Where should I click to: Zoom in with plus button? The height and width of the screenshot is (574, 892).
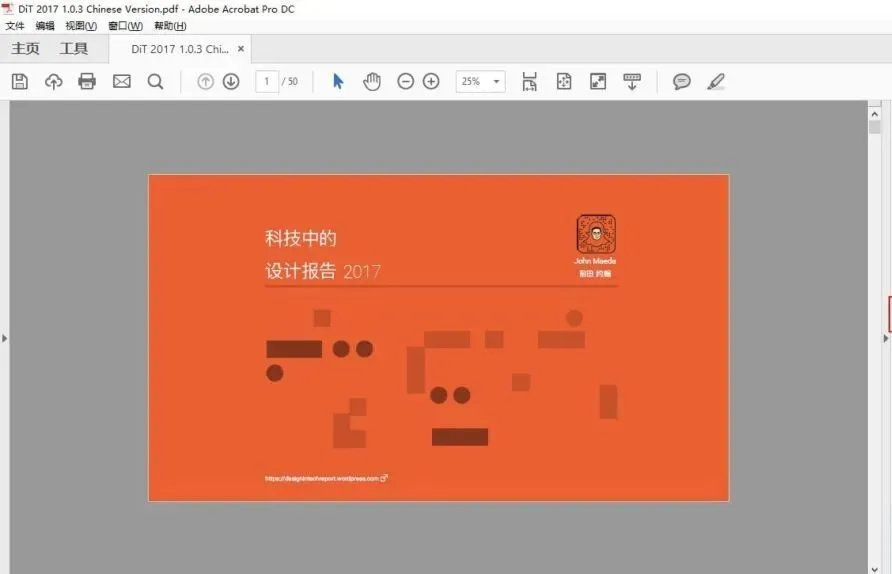431,81
